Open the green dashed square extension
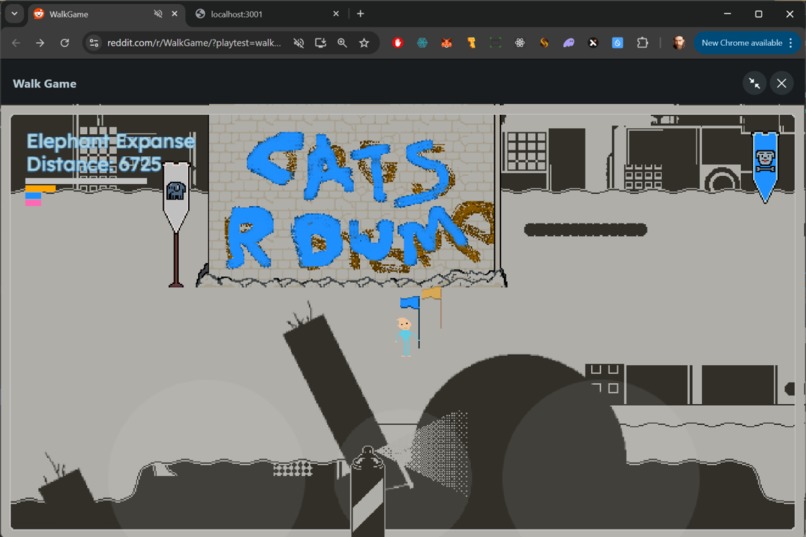This screenshot has height=537, width=806. click(495, 43)
